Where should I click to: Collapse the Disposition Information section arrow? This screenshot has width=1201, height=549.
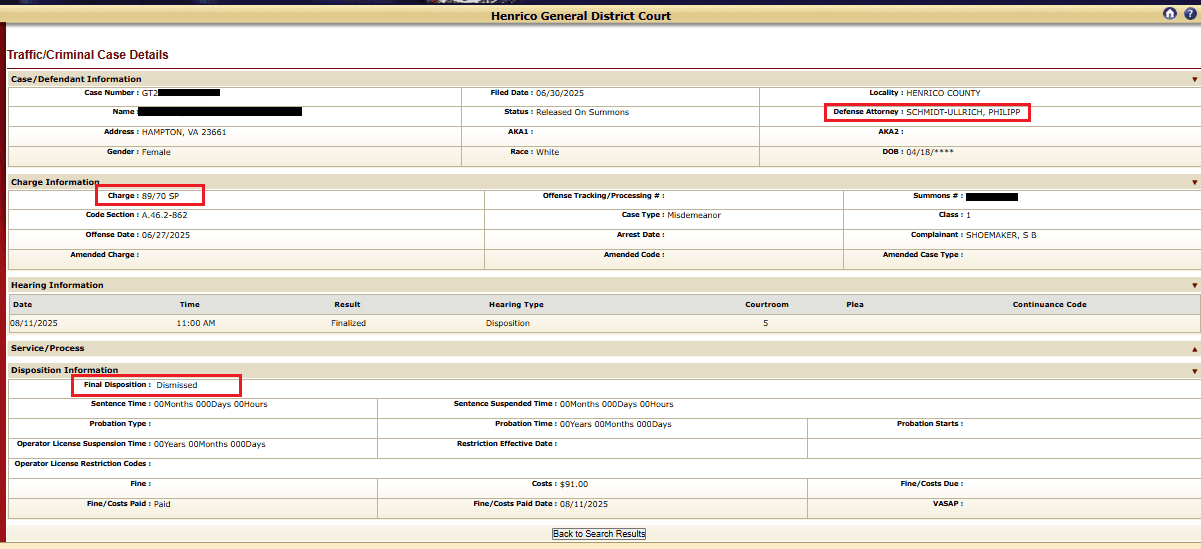pos(1194,371)
